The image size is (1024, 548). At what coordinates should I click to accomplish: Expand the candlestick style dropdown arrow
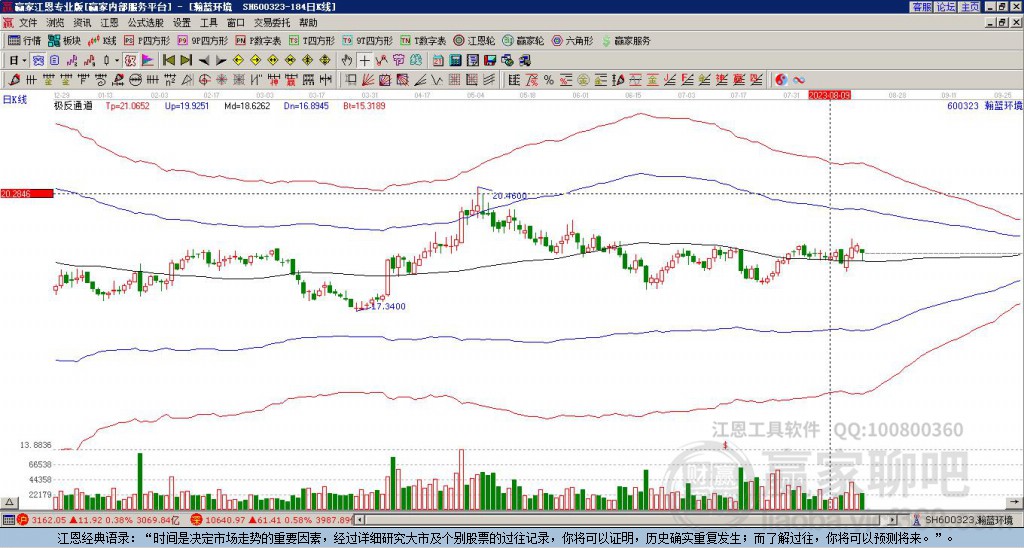117,61
